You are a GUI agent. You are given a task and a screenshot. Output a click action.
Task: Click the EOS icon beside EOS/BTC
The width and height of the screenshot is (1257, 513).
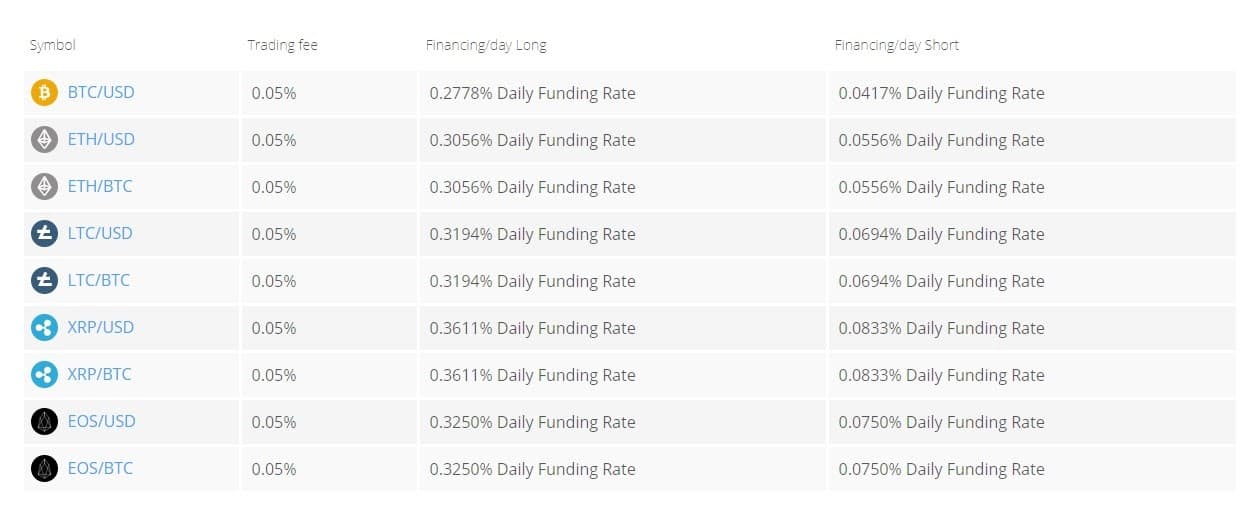44,469
